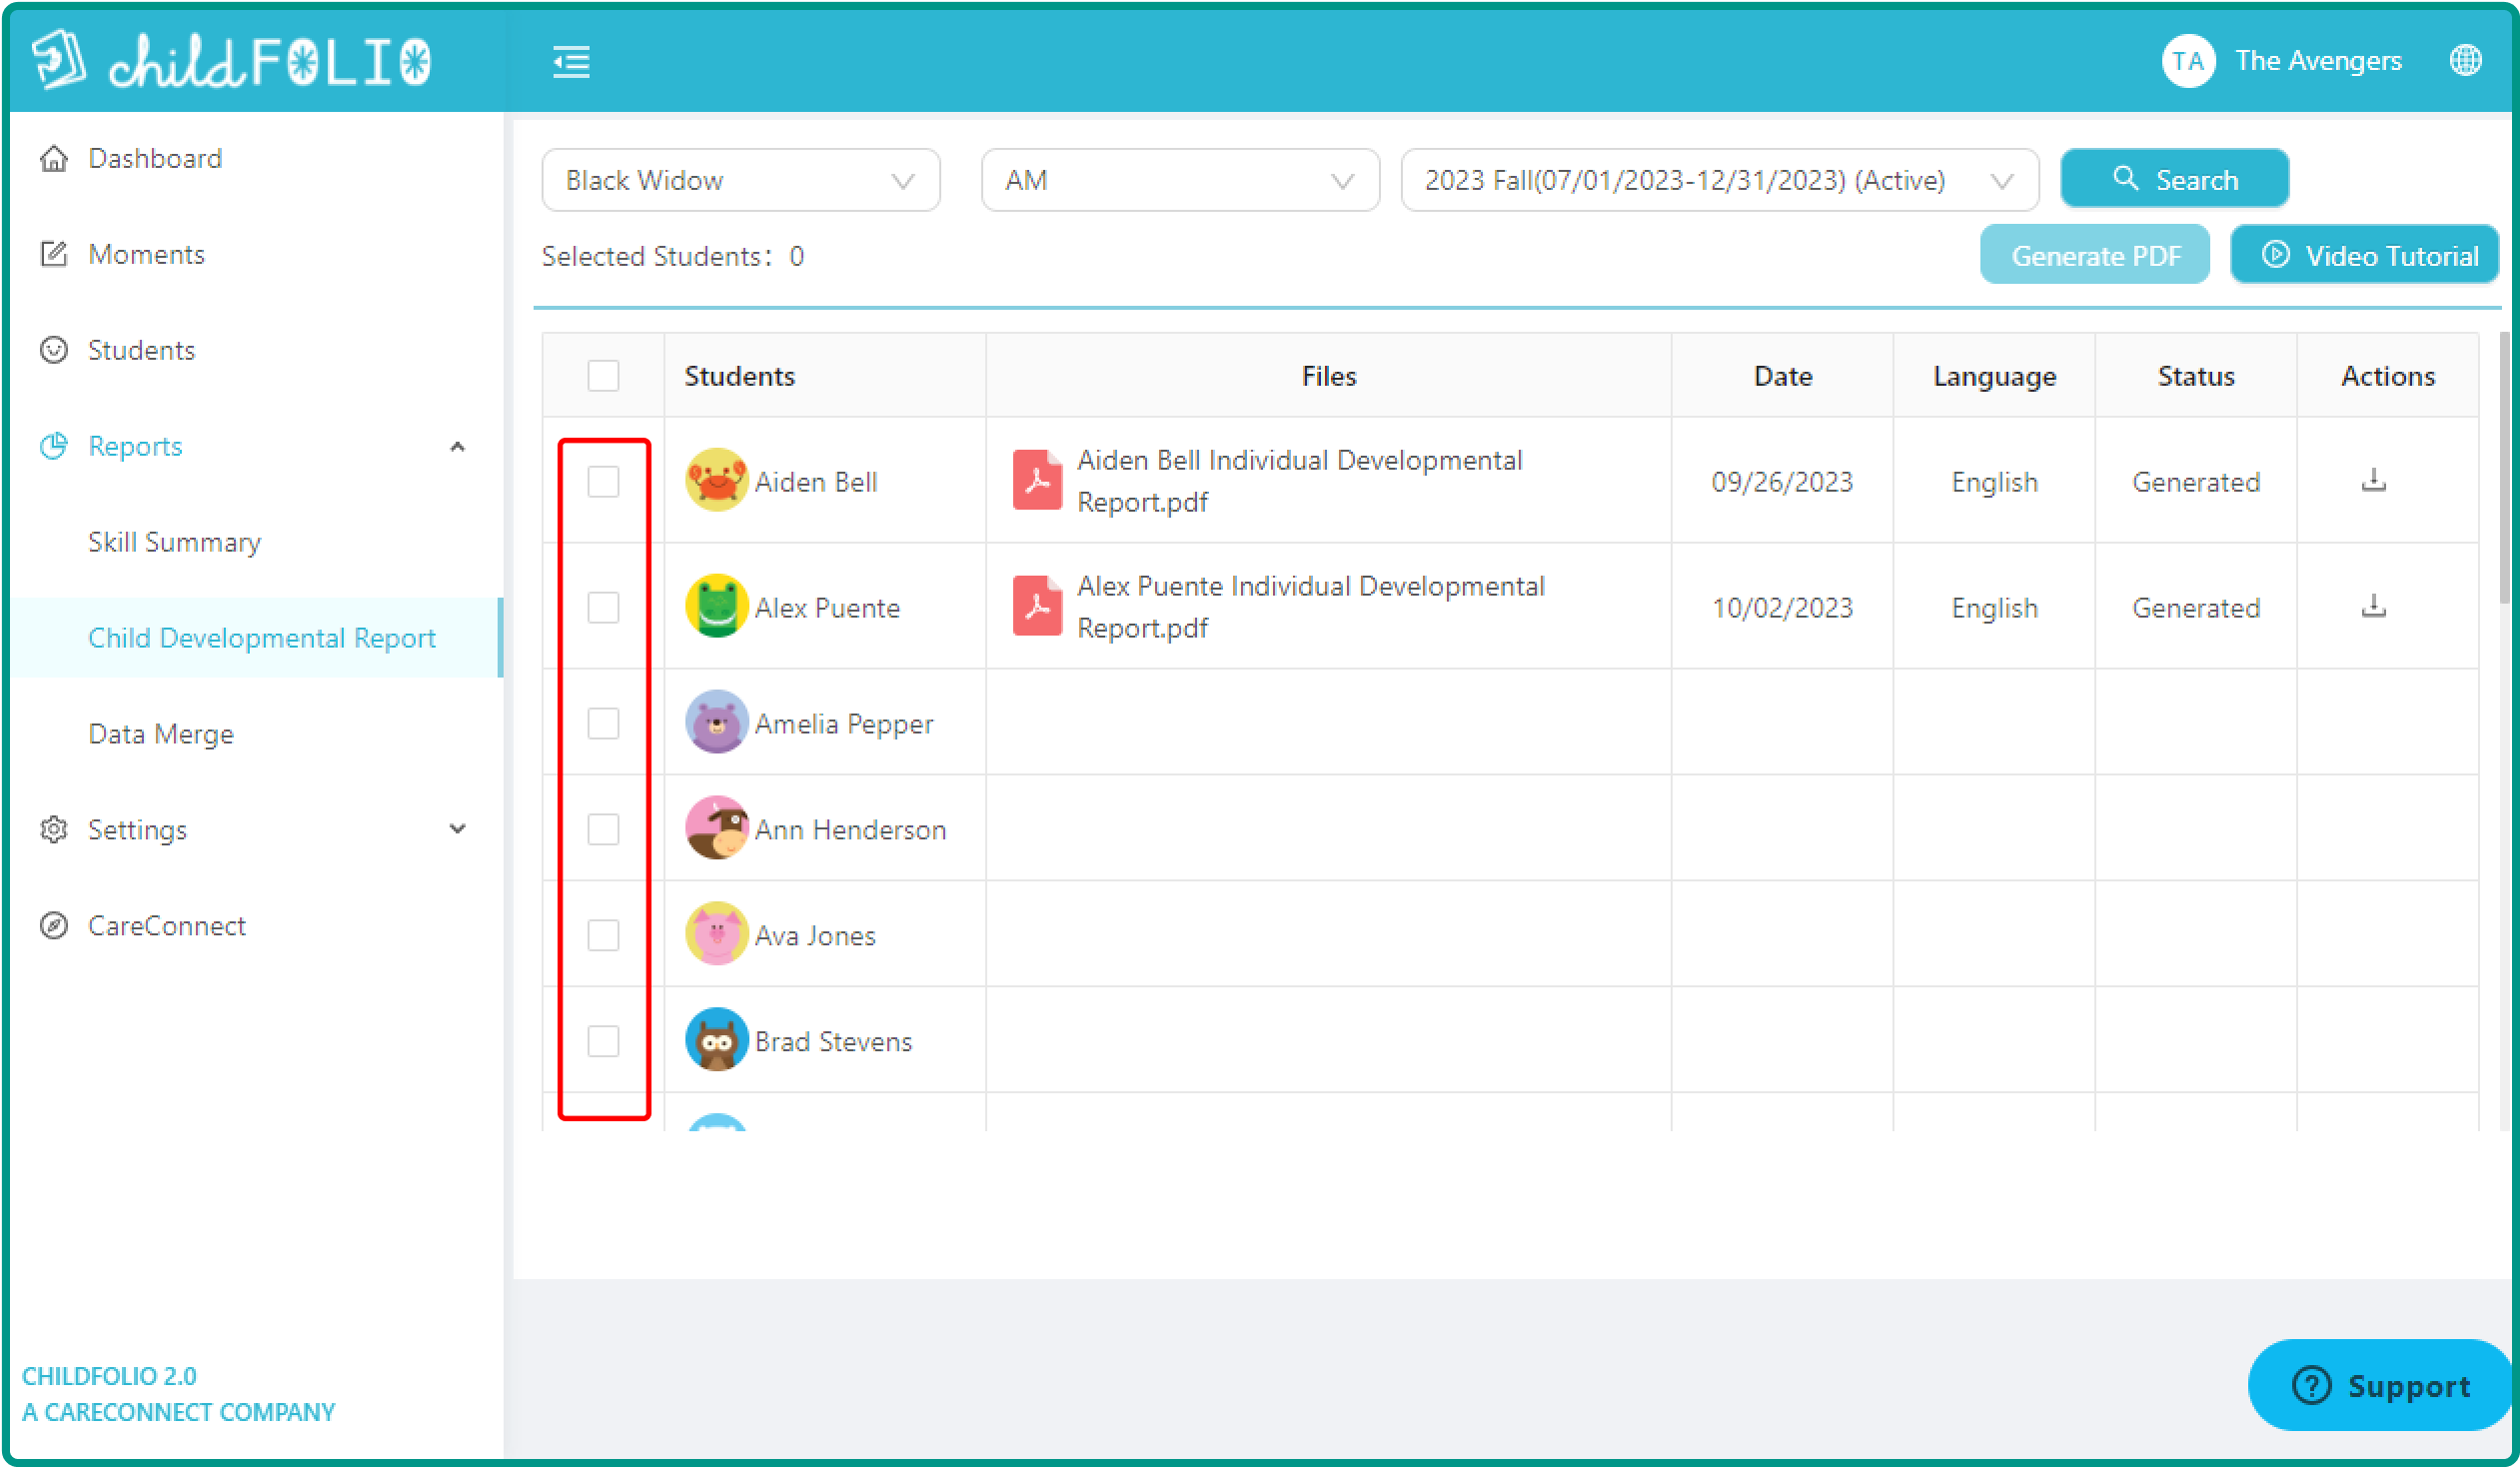Click The Avengers account name
This screenshot has width=2520, height=1467.
2318,61
